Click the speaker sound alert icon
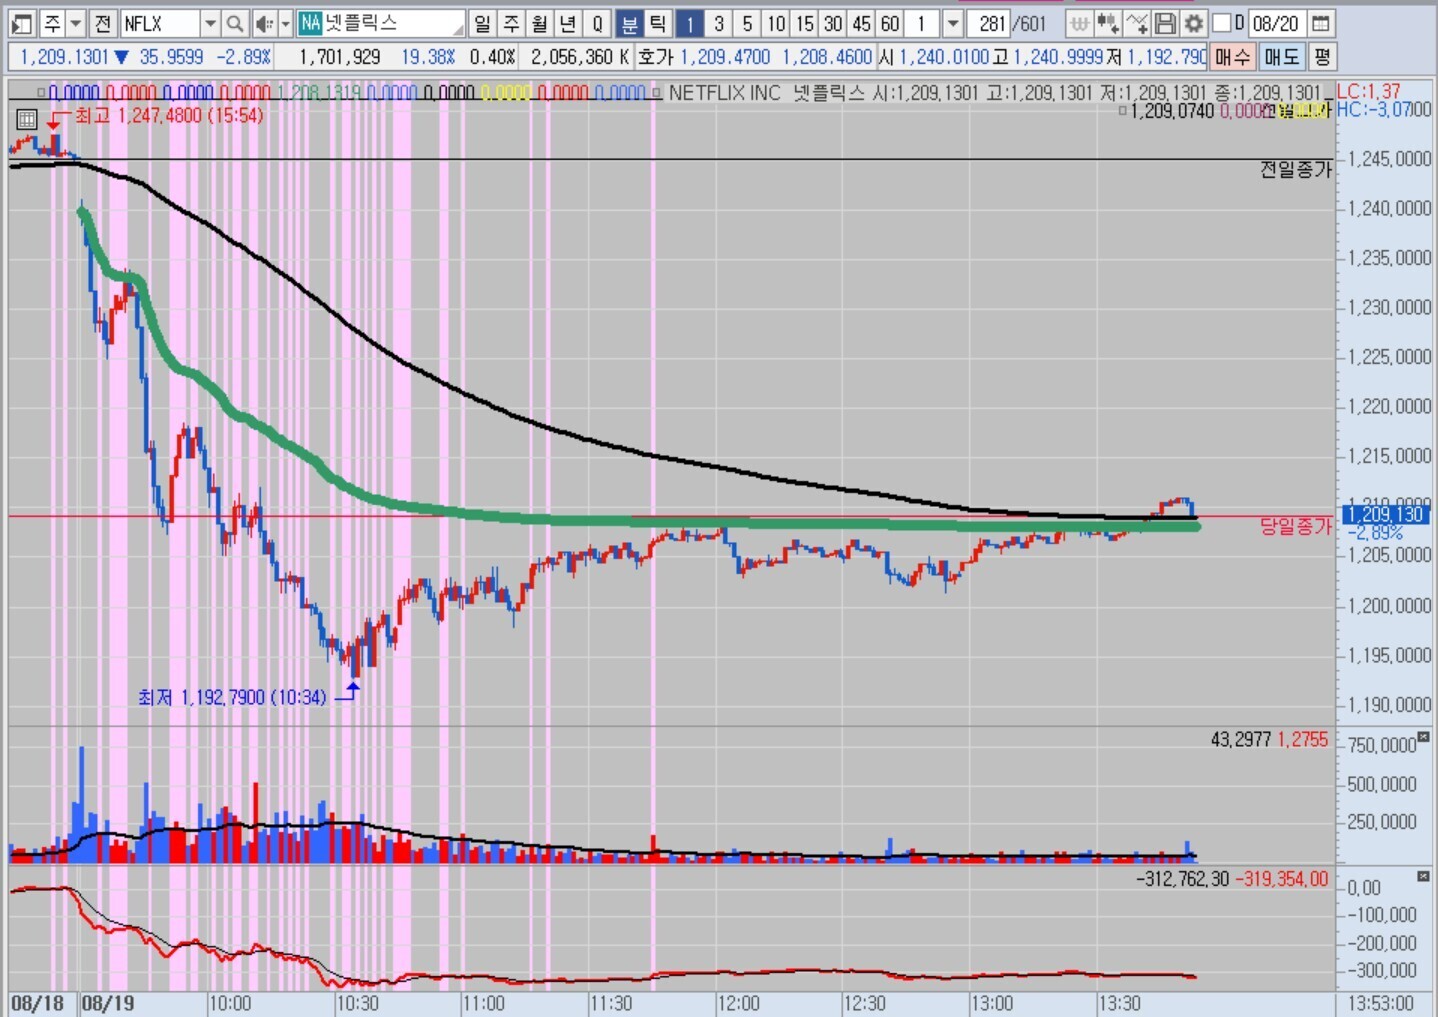 (263, 23)
